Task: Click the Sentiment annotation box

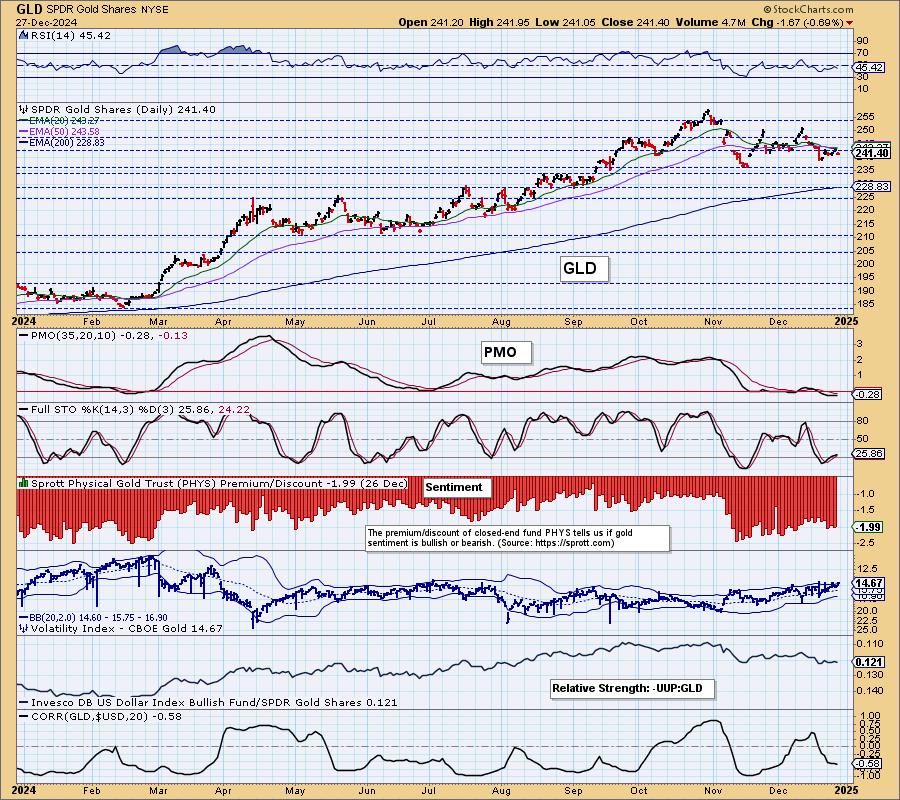Action: pos(456,487)
